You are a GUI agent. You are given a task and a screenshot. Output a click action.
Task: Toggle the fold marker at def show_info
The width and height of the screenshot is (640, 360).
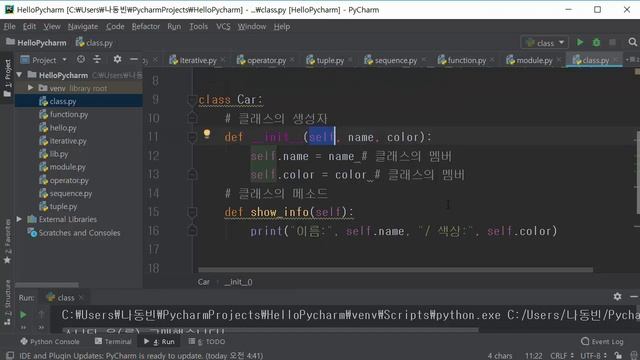pyautogui.click(x=192, y=212)
